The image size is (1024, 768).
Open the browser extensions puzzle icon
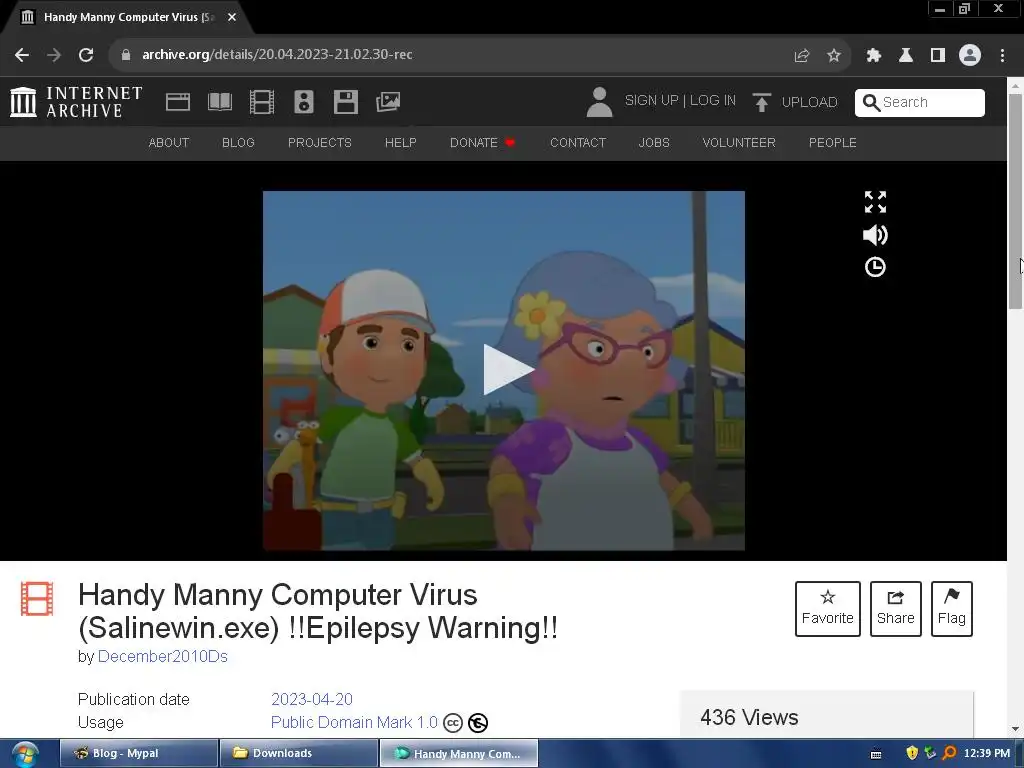tap(873, 55)
